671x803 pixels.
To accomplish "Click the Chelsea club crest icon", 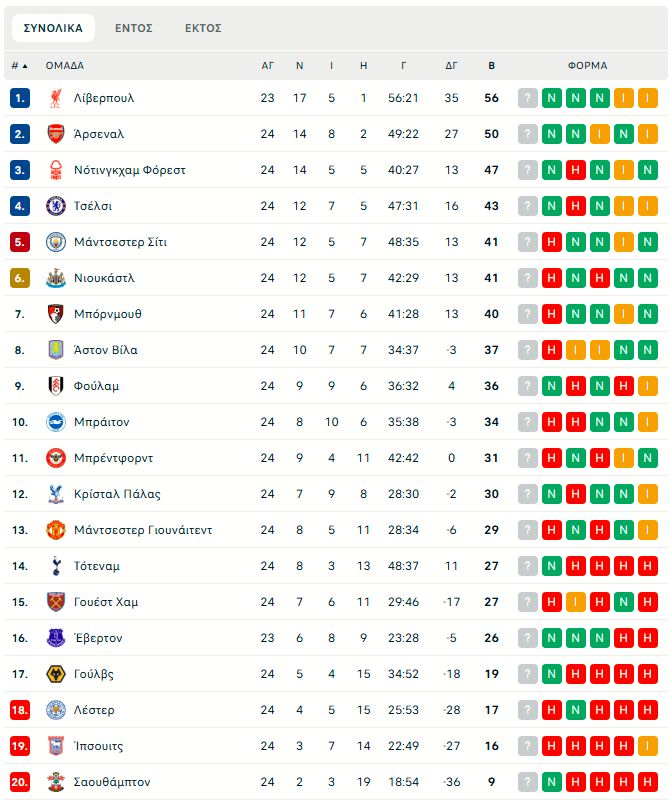I will pyautogui.click(x=56, y=206).
